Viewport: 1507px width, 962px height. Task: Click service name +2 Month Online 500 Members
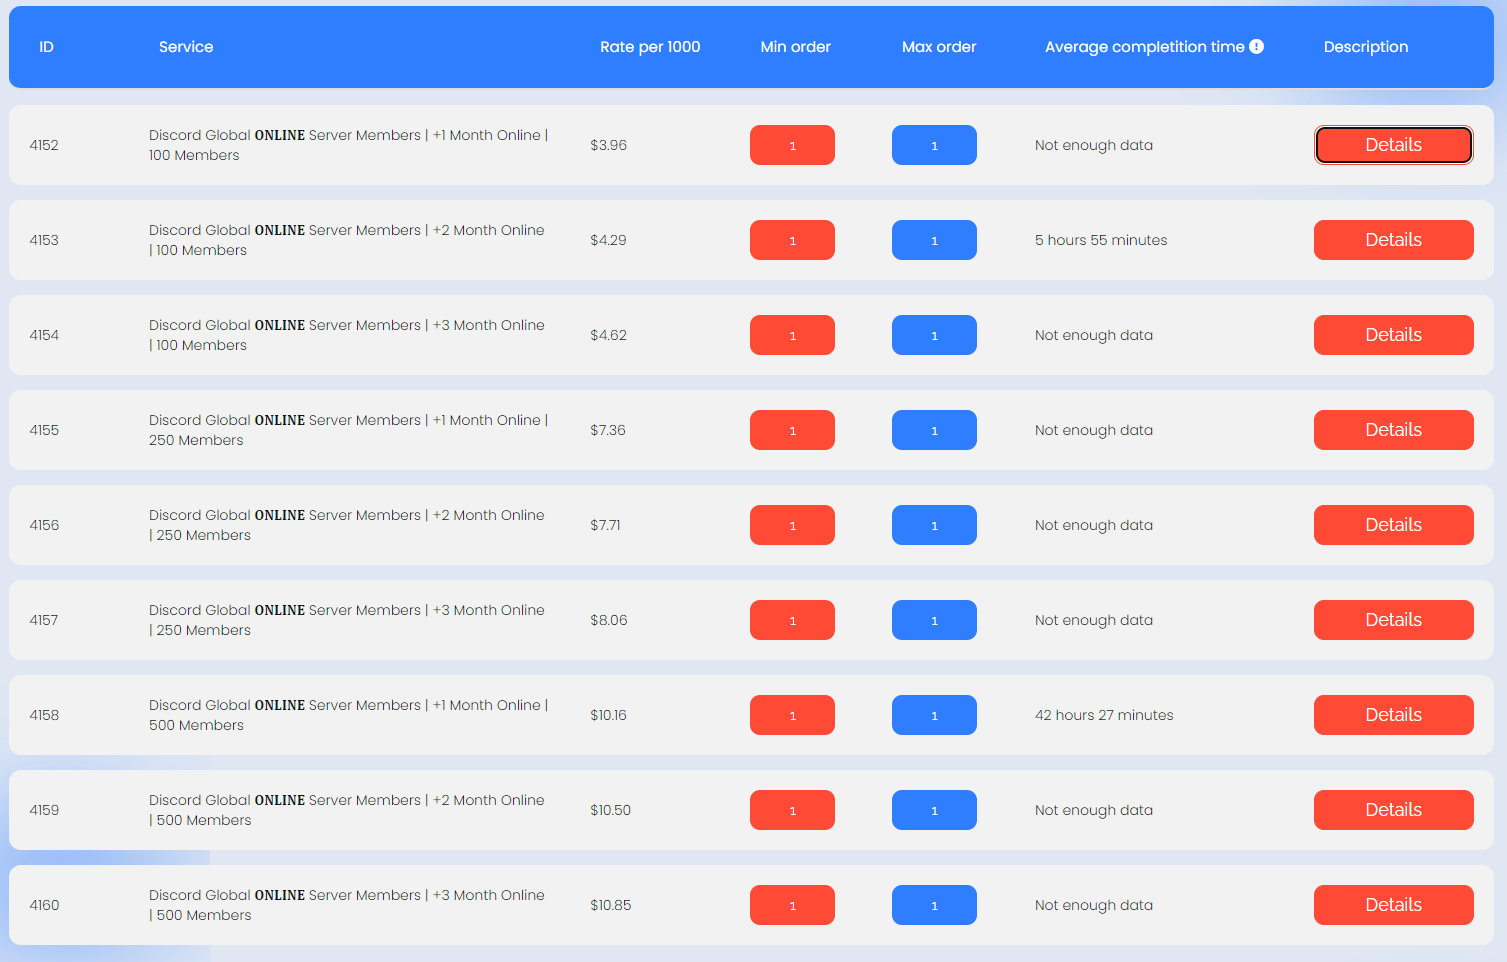(x=347, y=810)
